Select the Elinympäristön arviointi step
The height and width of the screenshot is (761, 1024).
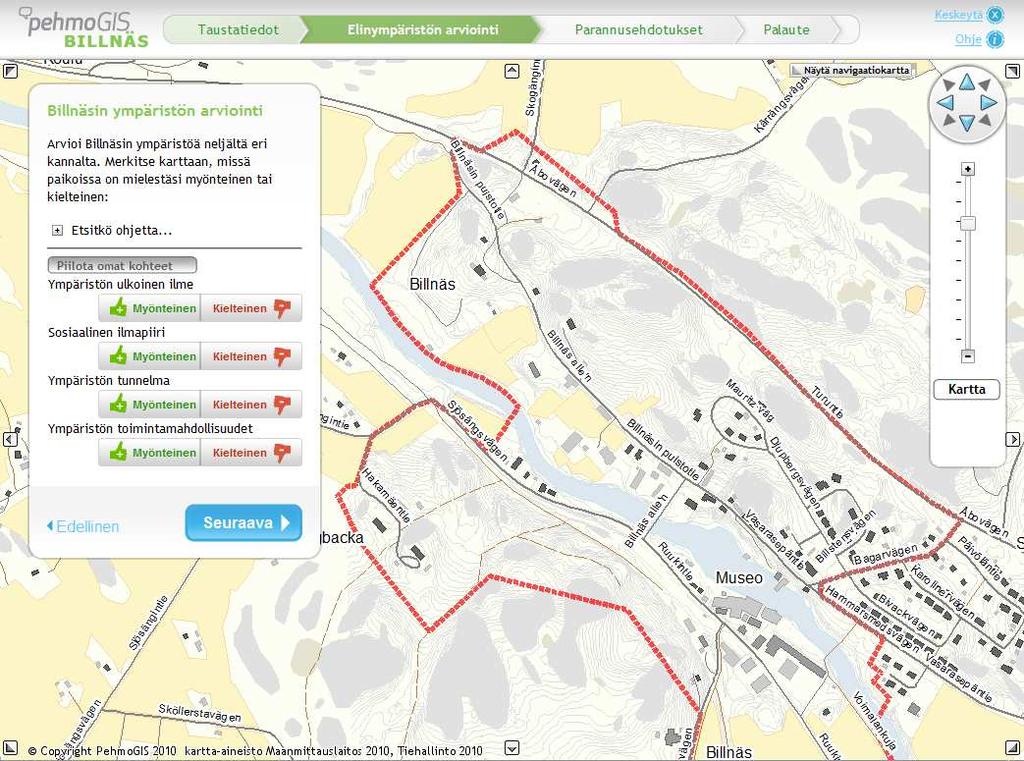click(423, 30)
